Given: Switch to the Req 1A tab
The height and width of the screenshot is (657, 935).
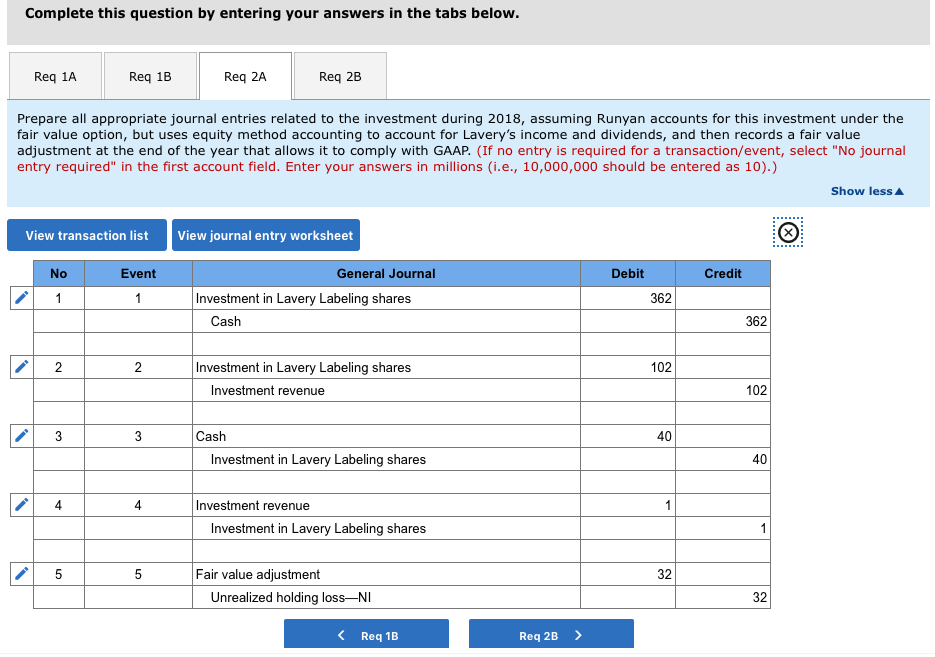Looking at the screenshot, I should pos(55,76).
